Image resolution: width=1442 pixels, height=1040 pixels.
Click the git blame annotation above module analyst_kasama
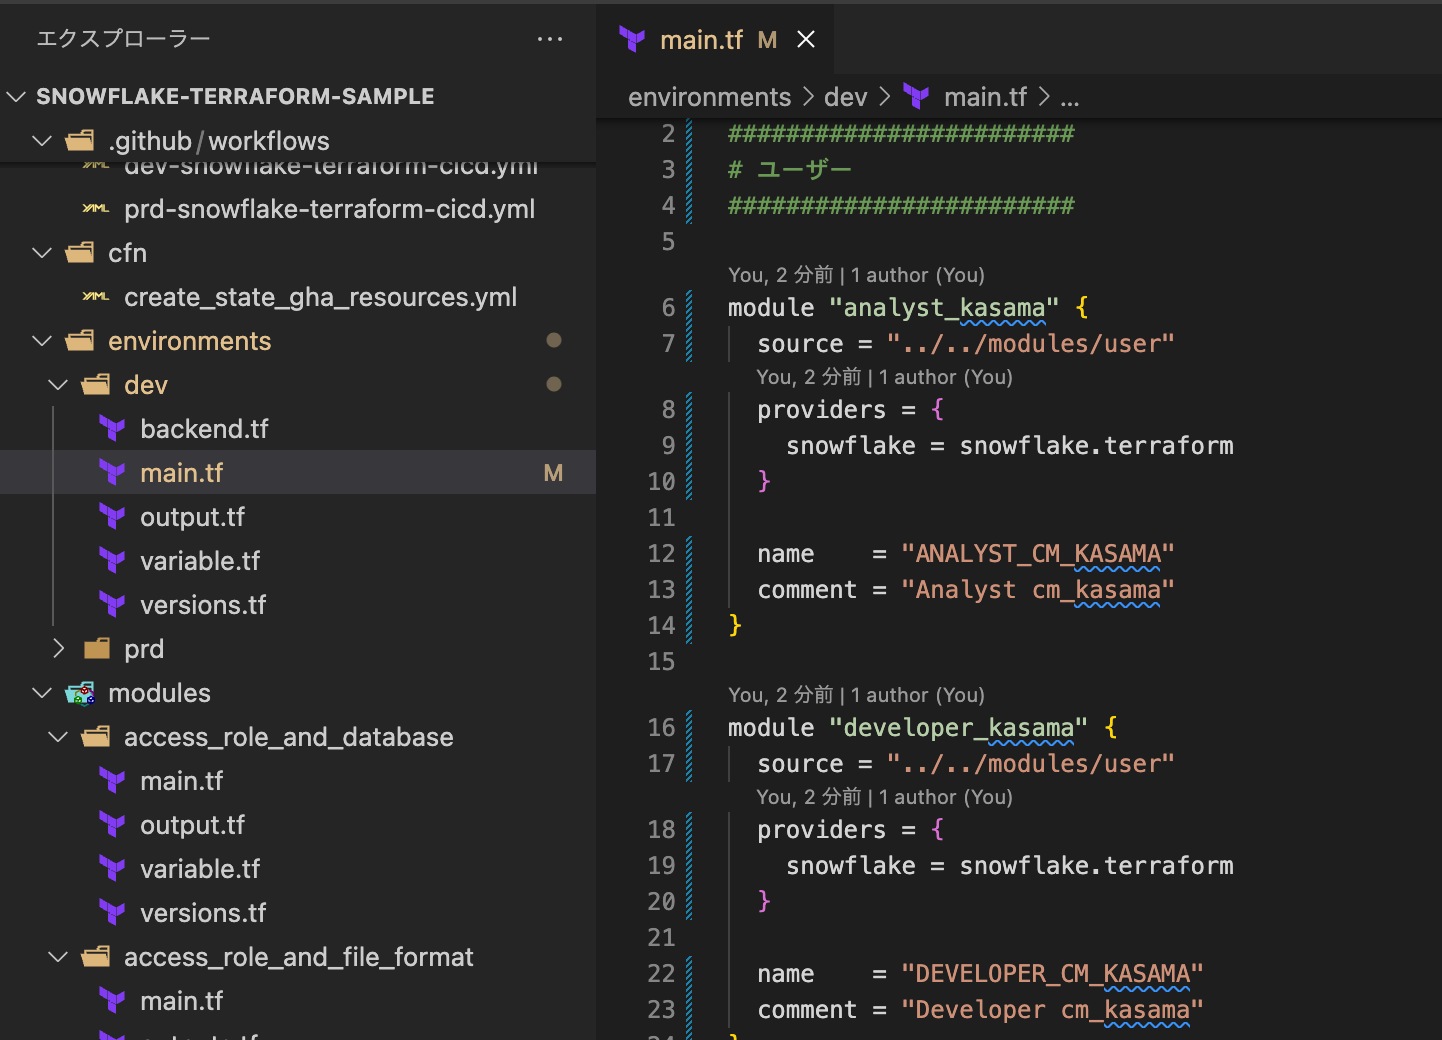pyautogui.click(x=856, y=275)
